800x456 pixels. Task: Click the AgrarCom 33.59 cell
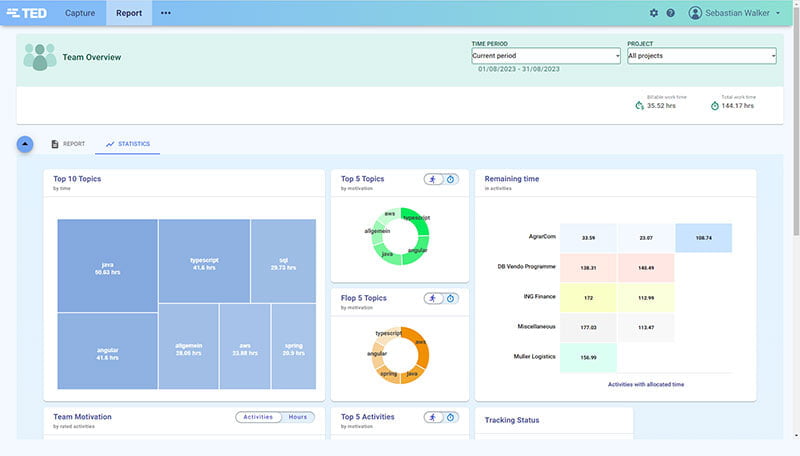(588, 238)
